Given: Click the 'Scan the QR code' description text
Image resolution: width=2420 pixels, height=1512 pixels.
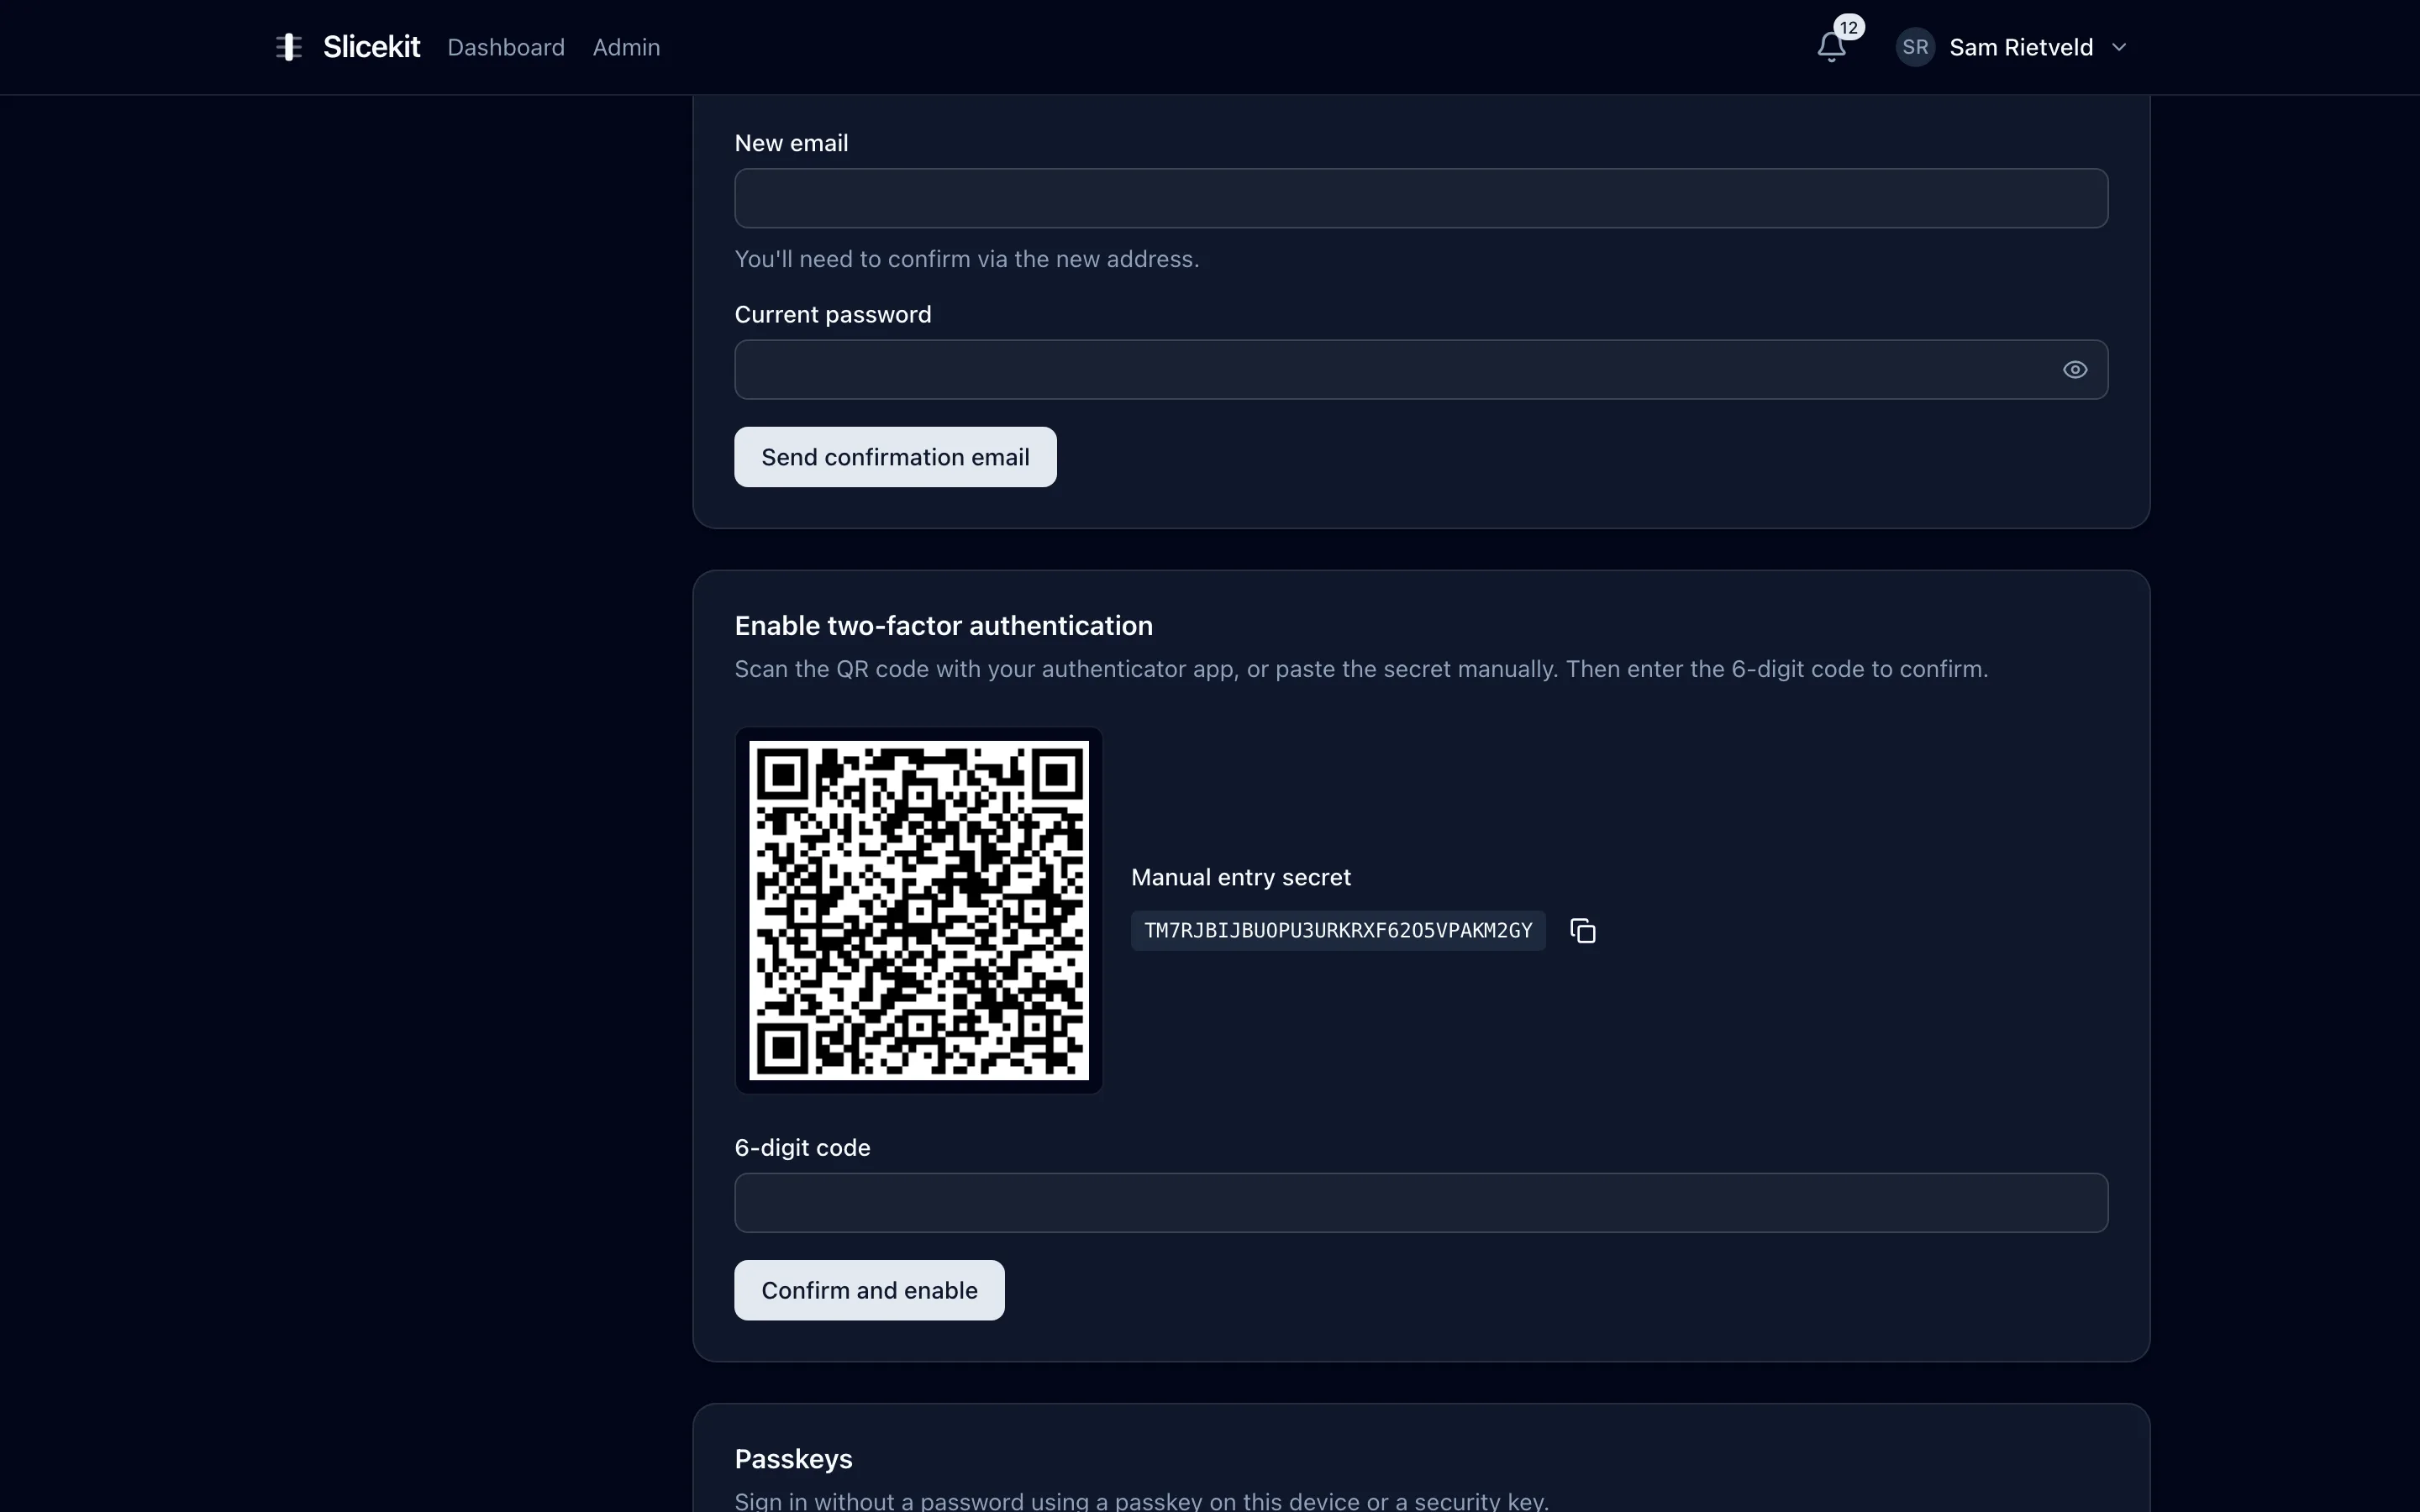Looking at the screenshot, I should click(1361, 669).
